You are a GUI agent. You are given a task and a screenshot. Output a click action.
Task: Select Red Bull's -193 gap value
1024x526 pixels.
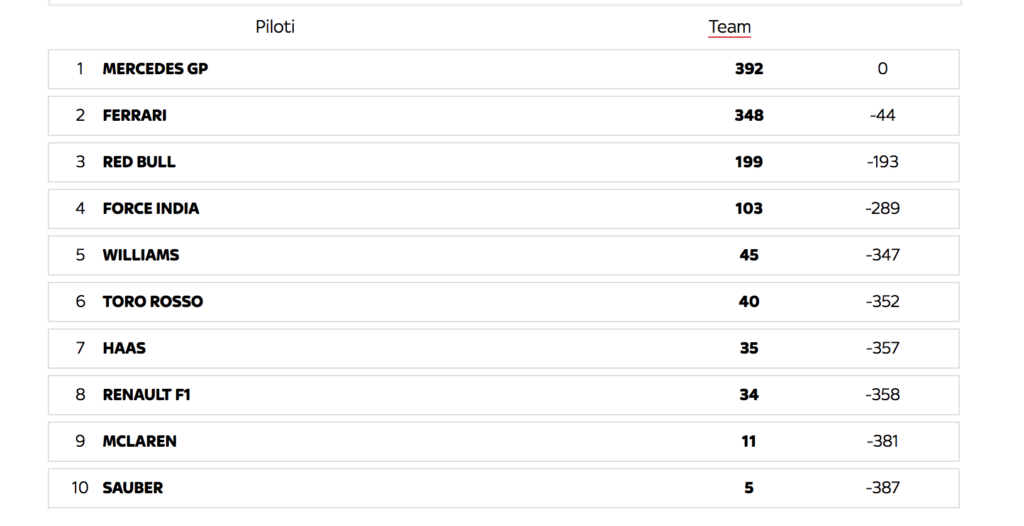click(x=882, y=162)
